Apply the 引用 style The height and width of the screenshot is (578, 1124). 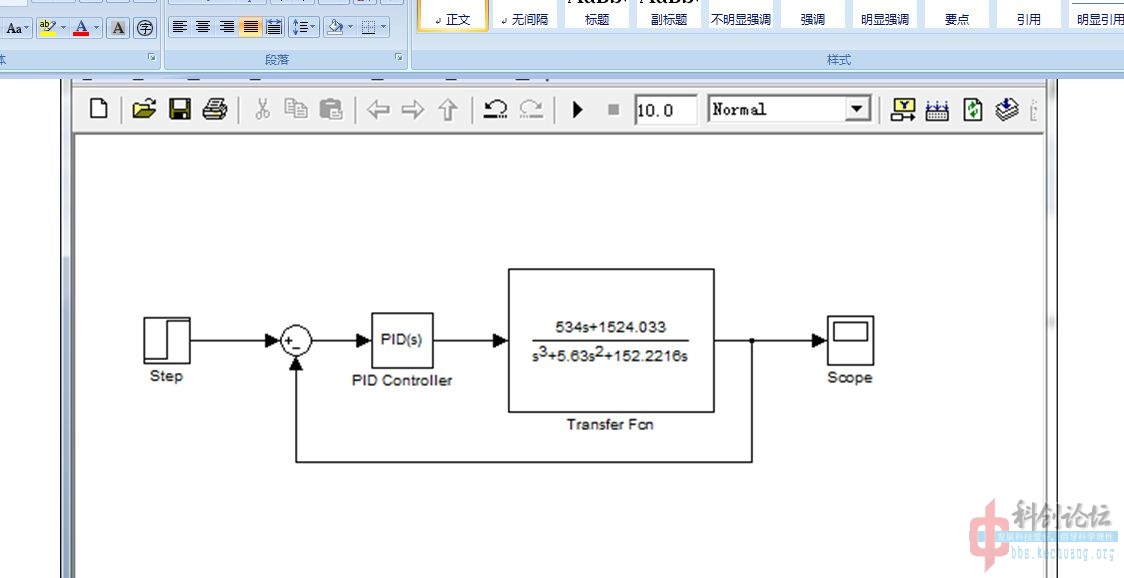point(1029,15)
